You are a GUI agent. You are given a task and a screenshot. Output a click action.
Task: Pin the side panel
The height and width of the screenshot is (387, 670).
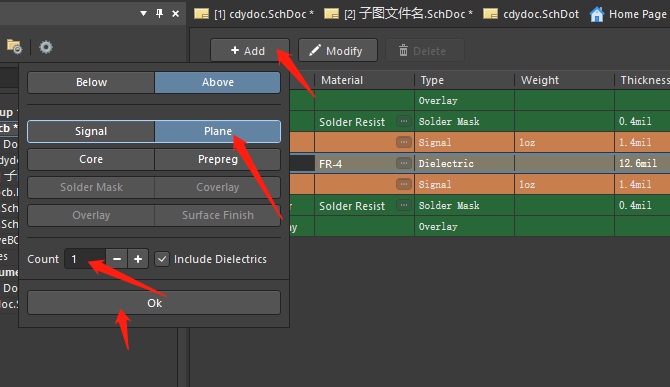(159, 14)
